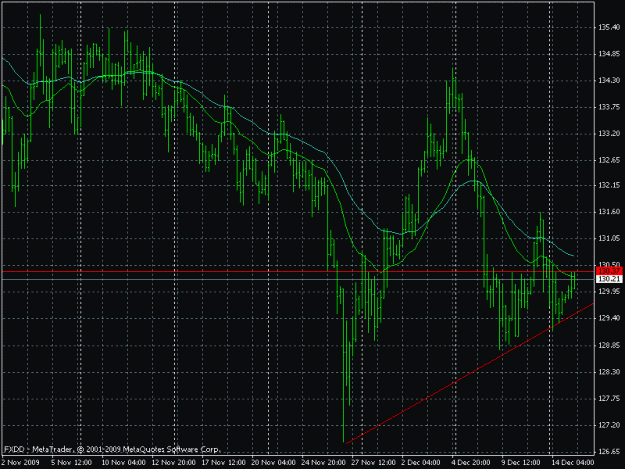625x469 pixels.
Task: Click the 20 Nov 04:00 time label
Action: coord(273,462)
